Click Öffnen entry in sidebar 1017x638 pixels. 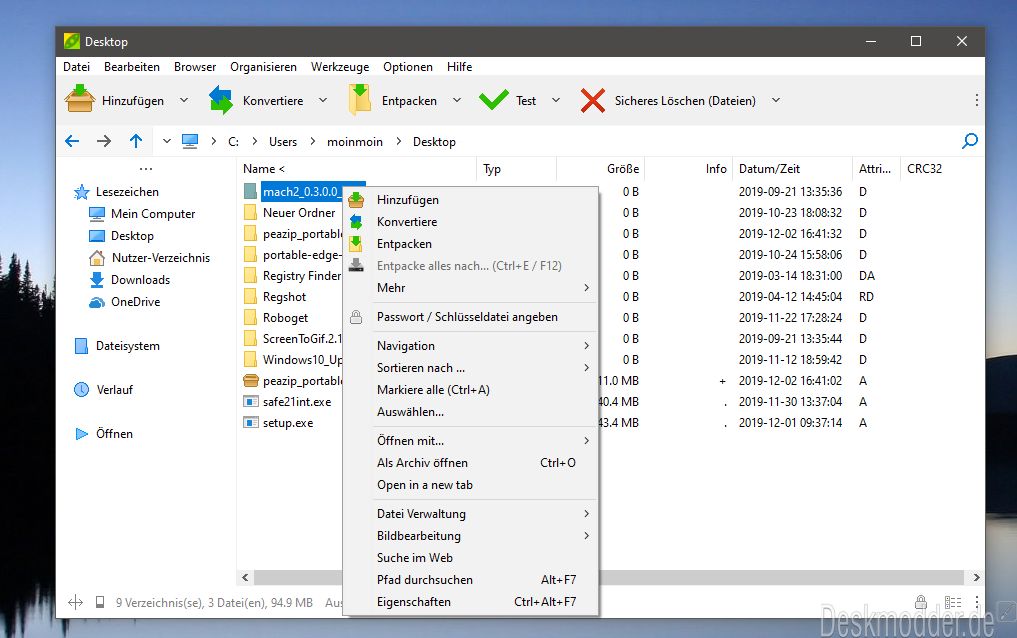pyautogui.click(x=104, y=434)
